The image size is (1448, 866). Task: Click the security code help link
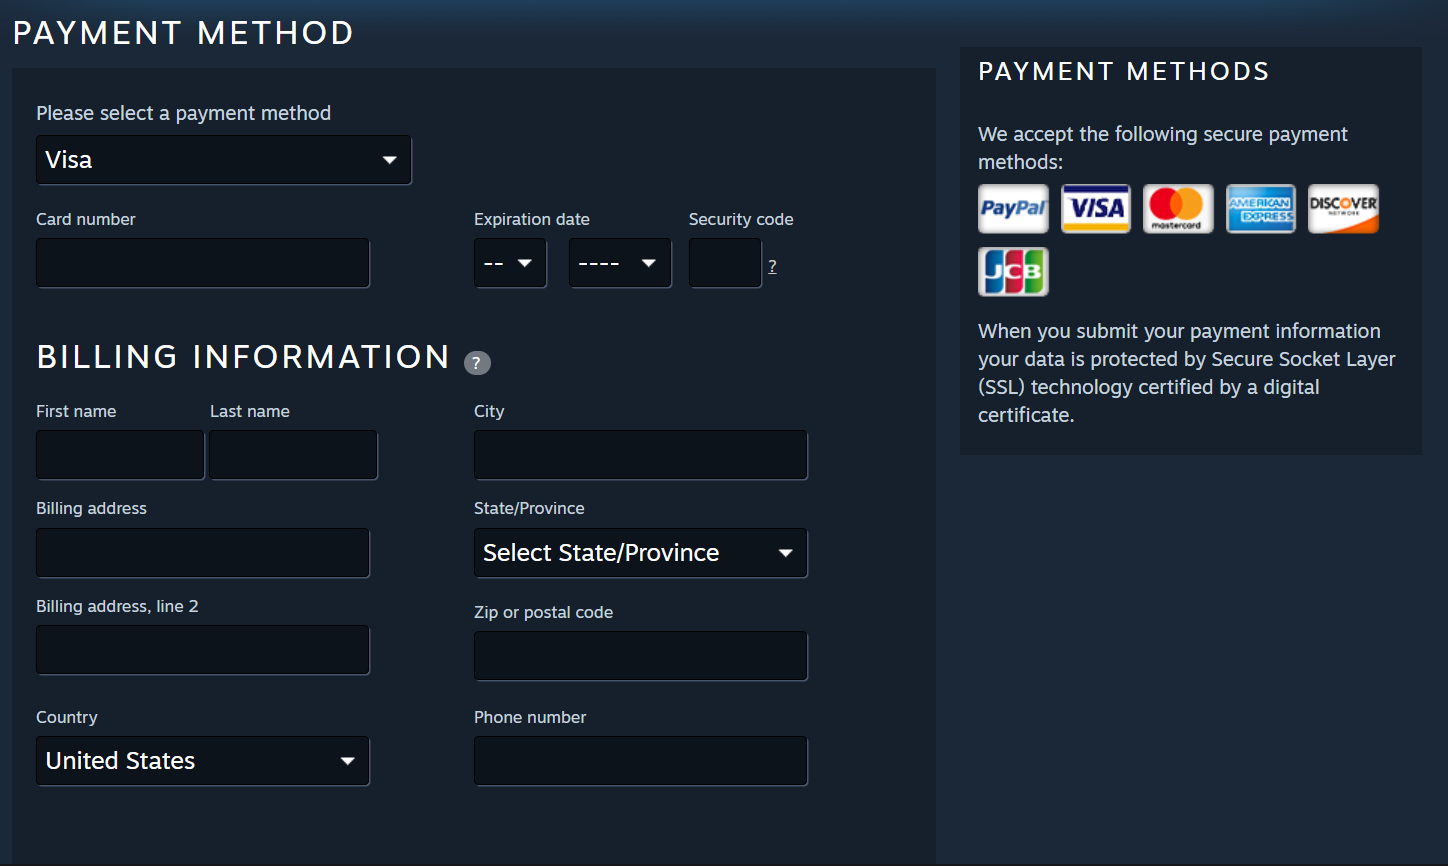tap(772, 266)
